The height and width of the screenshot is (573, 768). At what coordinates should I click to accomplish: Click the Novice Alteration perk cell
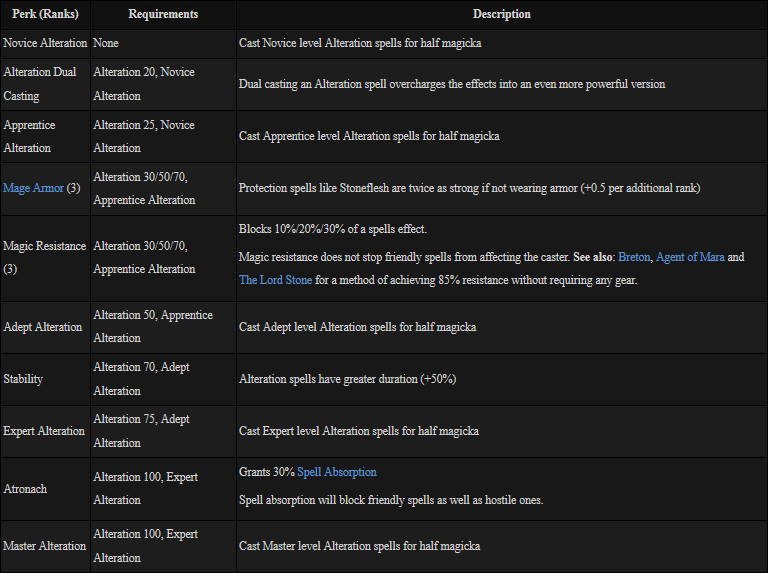(x=45, y=43)
